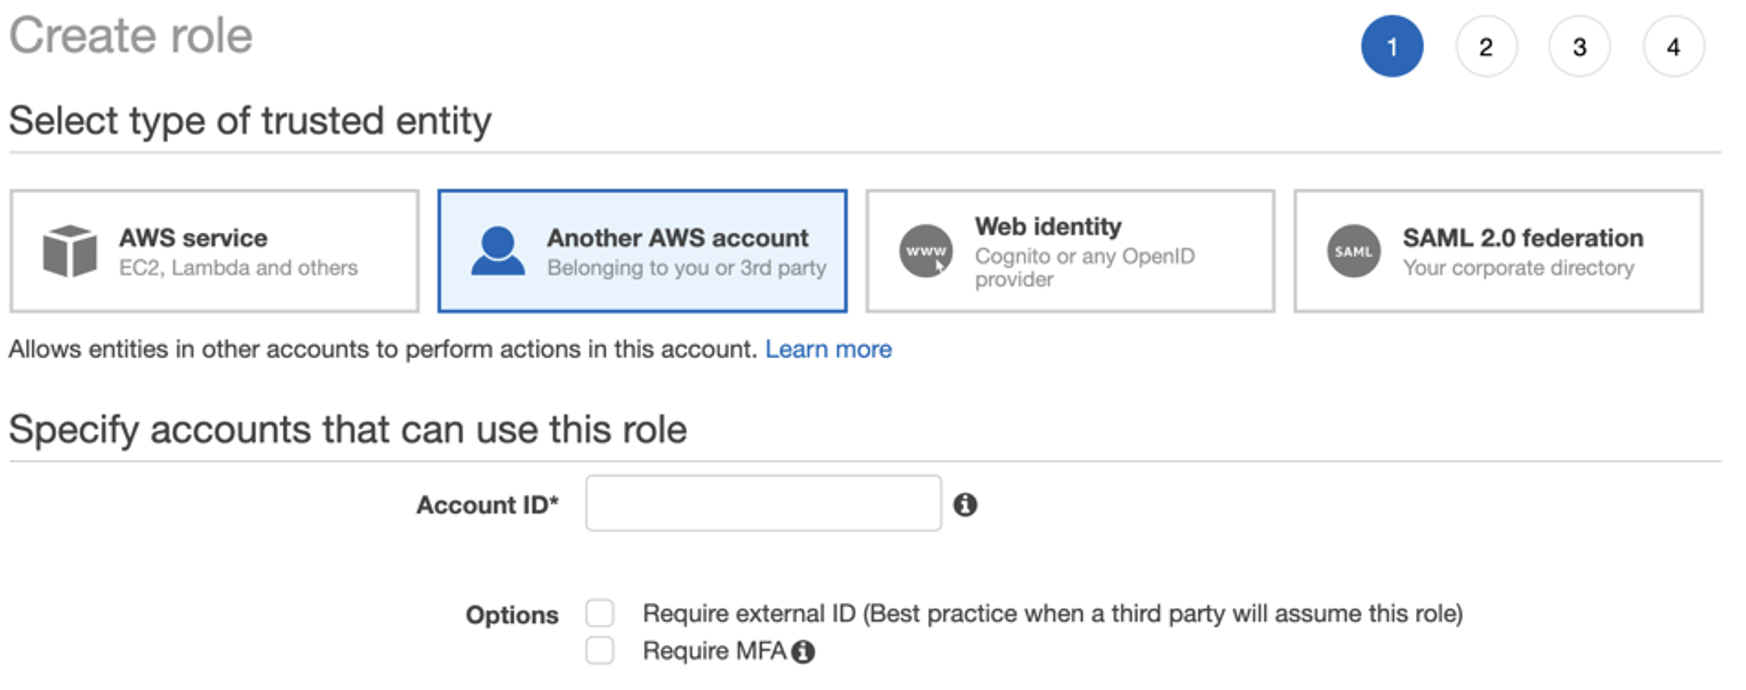The width and height of the screenshot is (1746, 690).
Task: Click the highlighted step 1 indicator
Action: click(x=1392, y=46)
